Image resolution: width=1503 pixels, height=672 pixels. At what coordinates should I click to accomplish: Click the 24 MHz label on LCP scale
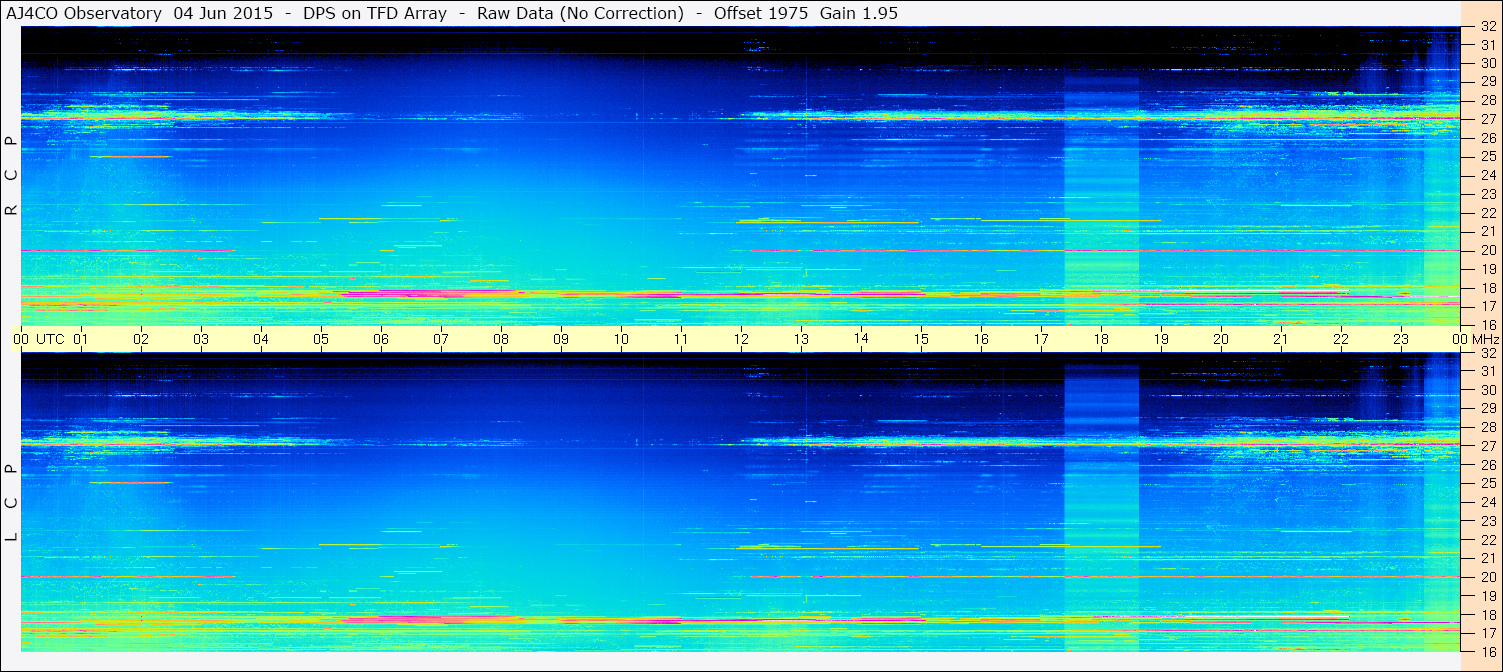click(1487, 502)
